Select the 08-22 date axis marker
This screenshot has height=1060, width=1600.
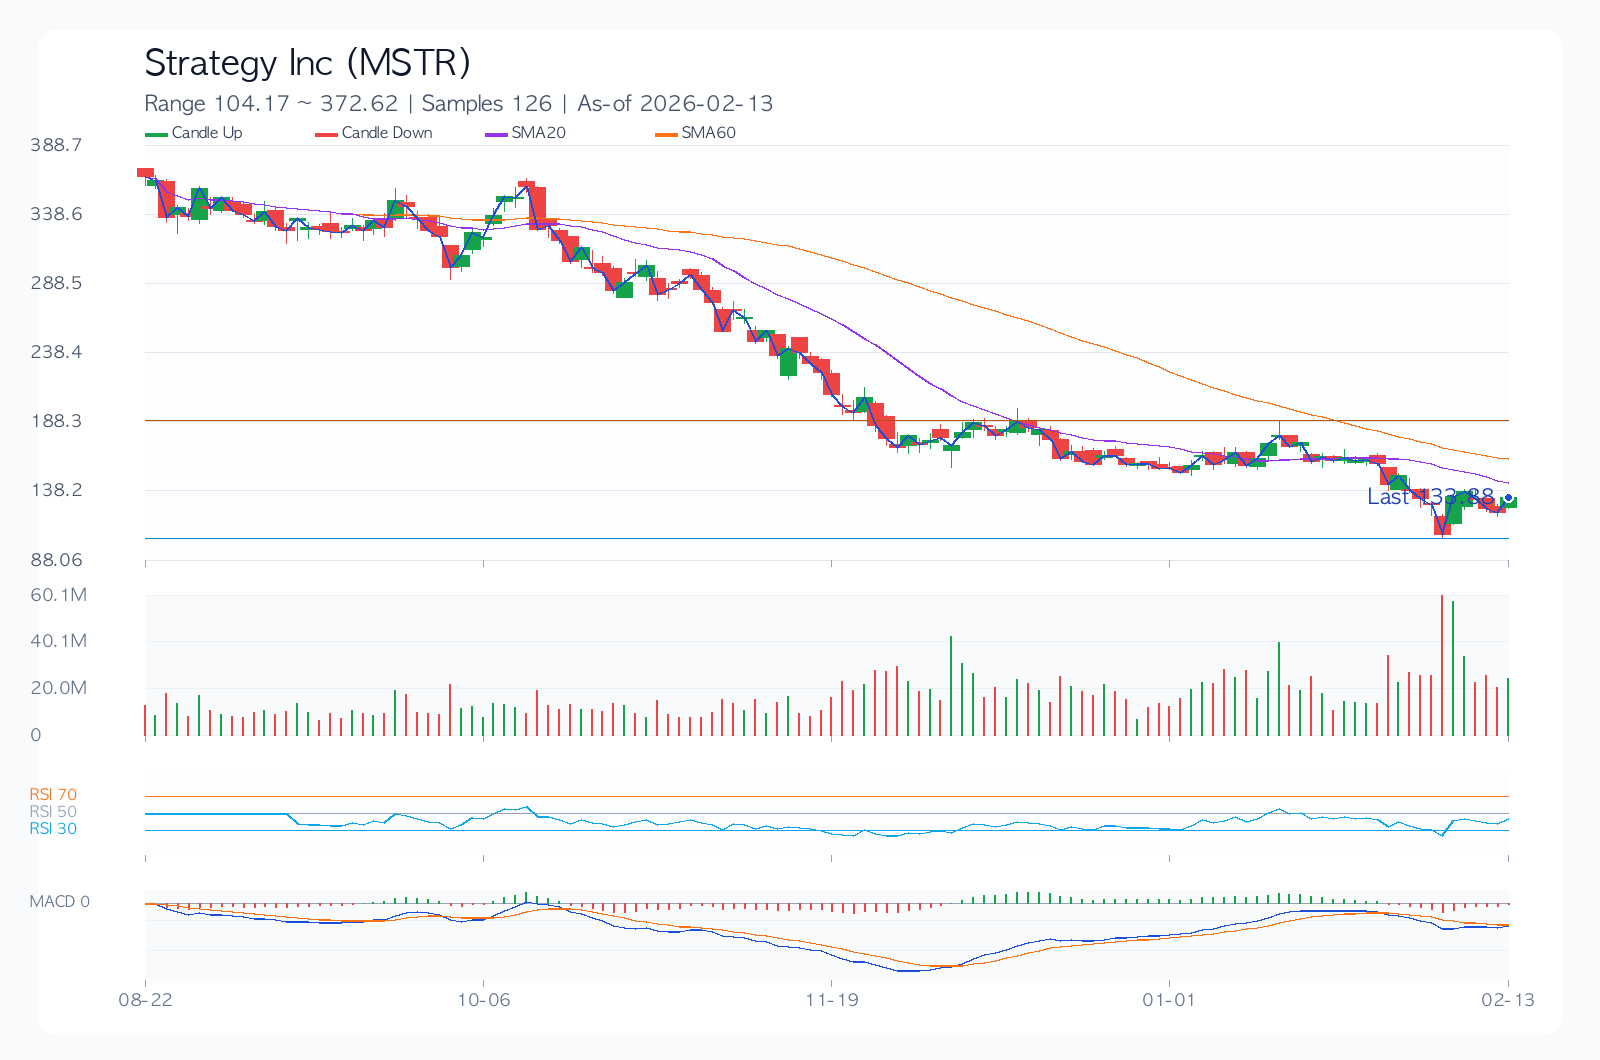point(145,999)
